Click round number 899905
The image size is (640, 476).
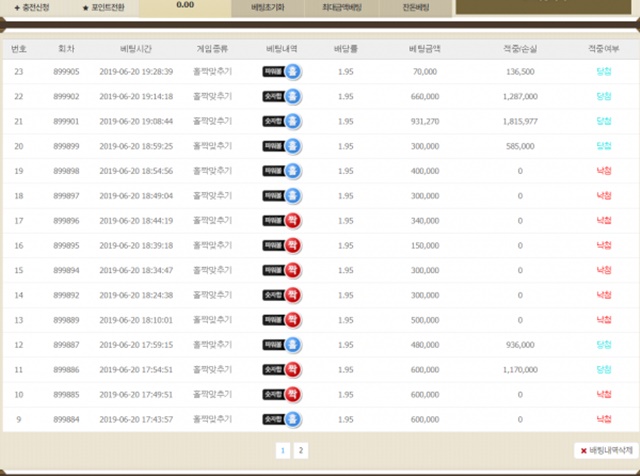(x=66, y=72)
